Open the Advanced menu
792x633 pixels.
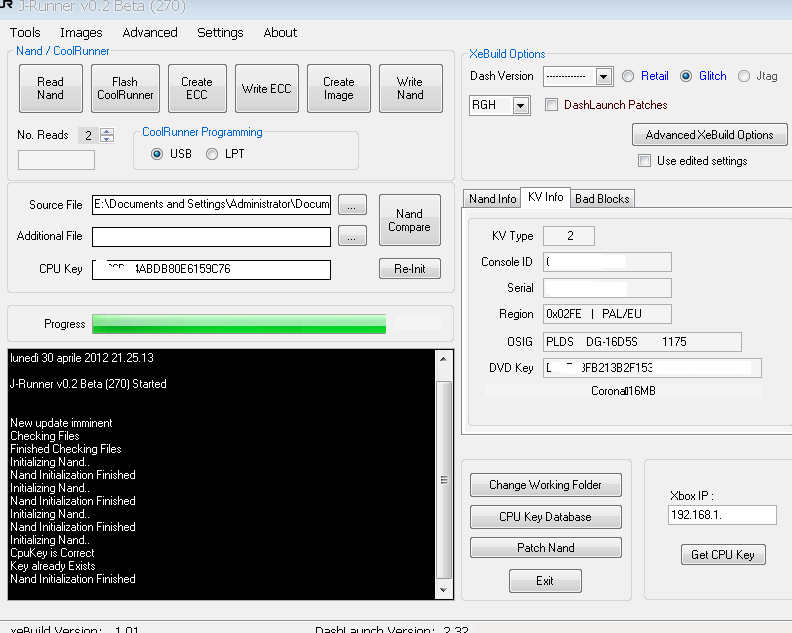click(150, 33)
